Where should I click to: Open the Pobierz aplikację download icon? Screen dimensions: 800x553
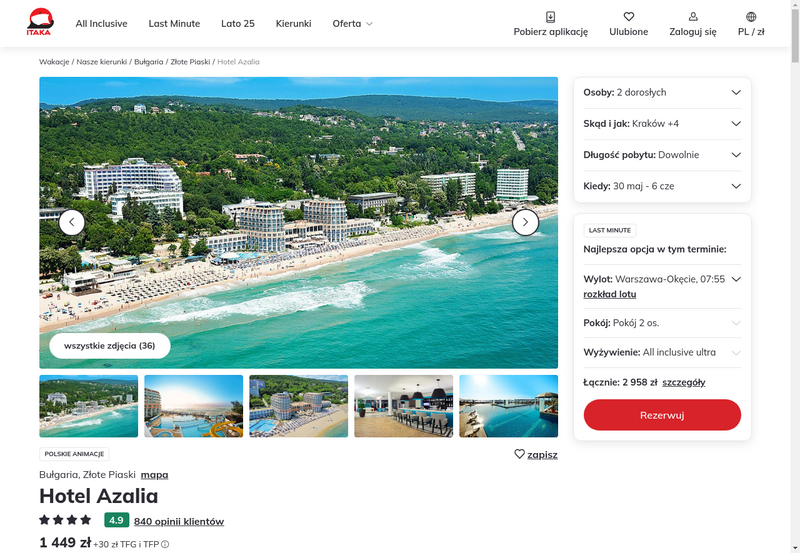tap(551, 17)
